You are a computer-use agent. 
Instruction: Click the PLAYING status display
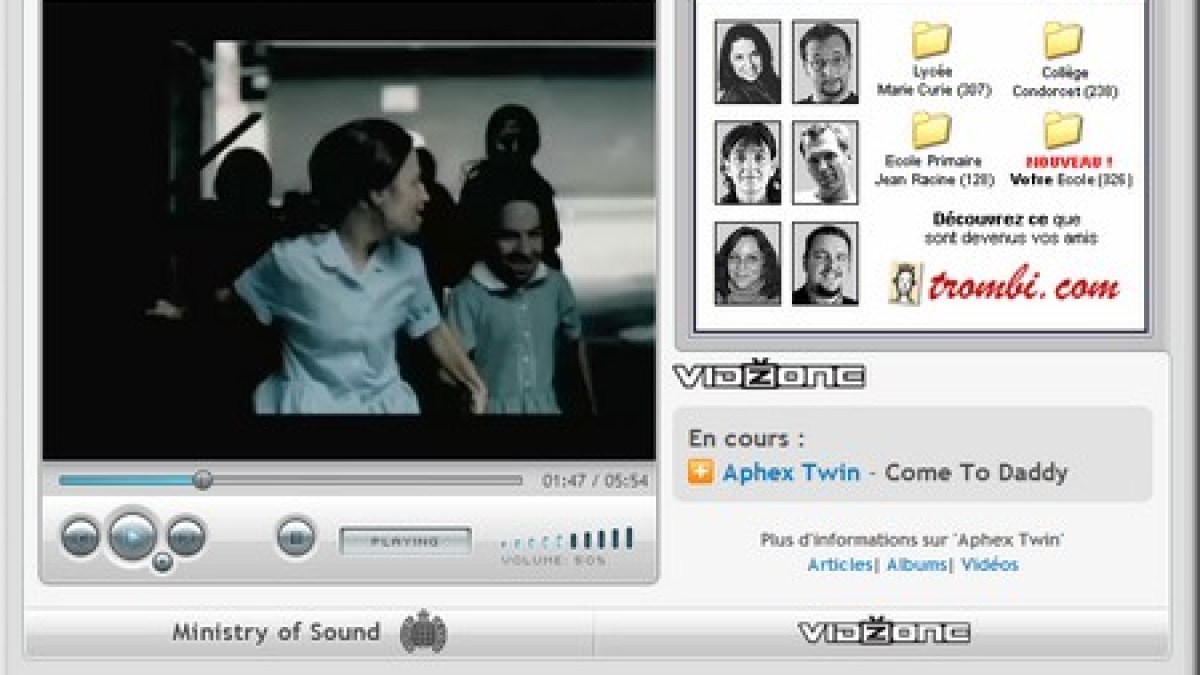(x=405, y=541)
